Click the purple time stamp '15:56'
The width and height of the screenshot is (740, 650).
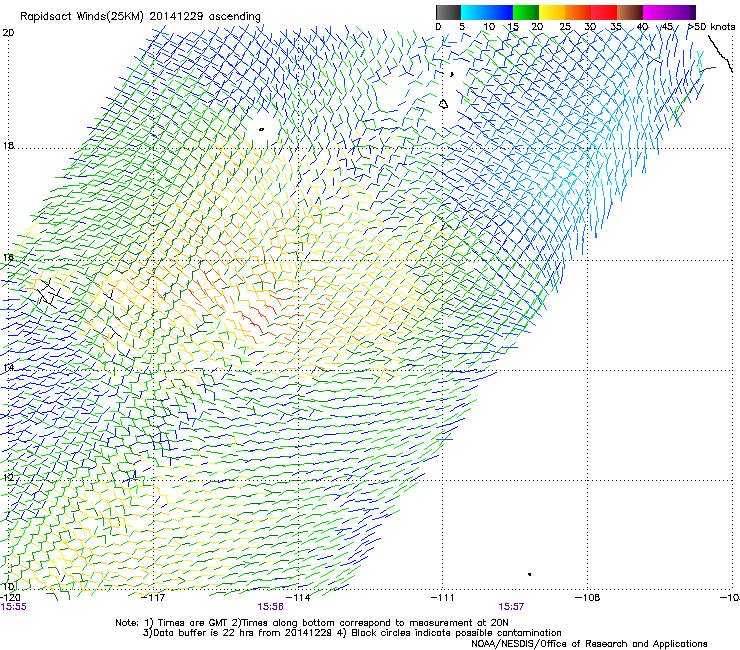tap(270, 607)
